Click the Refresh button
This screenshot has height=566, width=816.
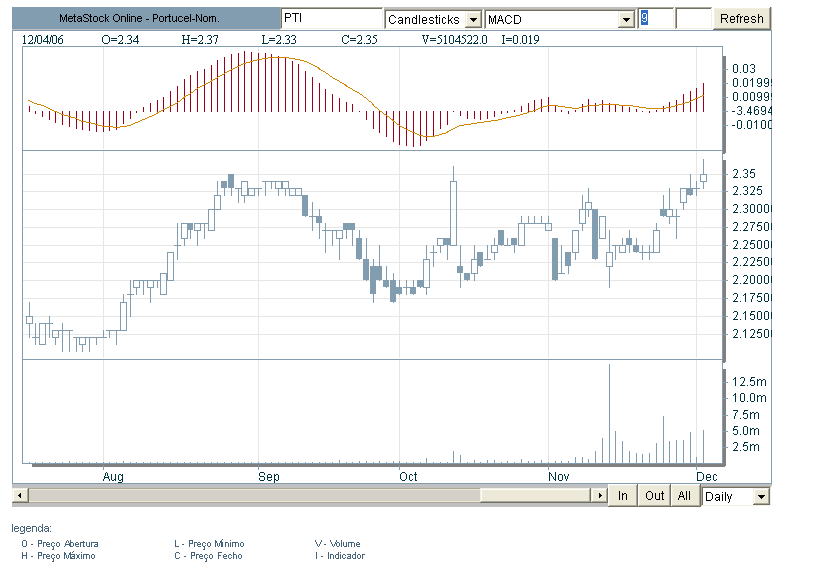coord(741,18)
